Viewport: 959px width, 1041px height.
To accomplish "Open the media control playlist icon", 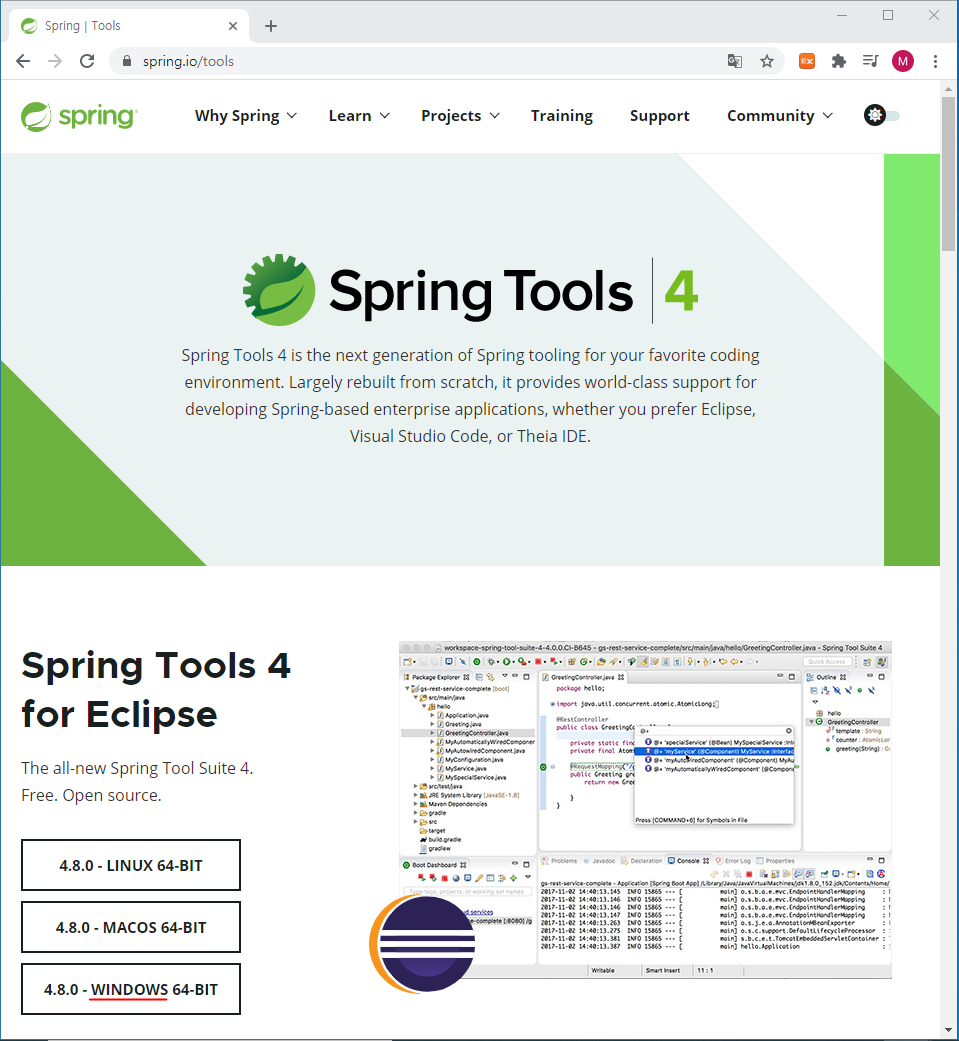I will click(871, 61).
